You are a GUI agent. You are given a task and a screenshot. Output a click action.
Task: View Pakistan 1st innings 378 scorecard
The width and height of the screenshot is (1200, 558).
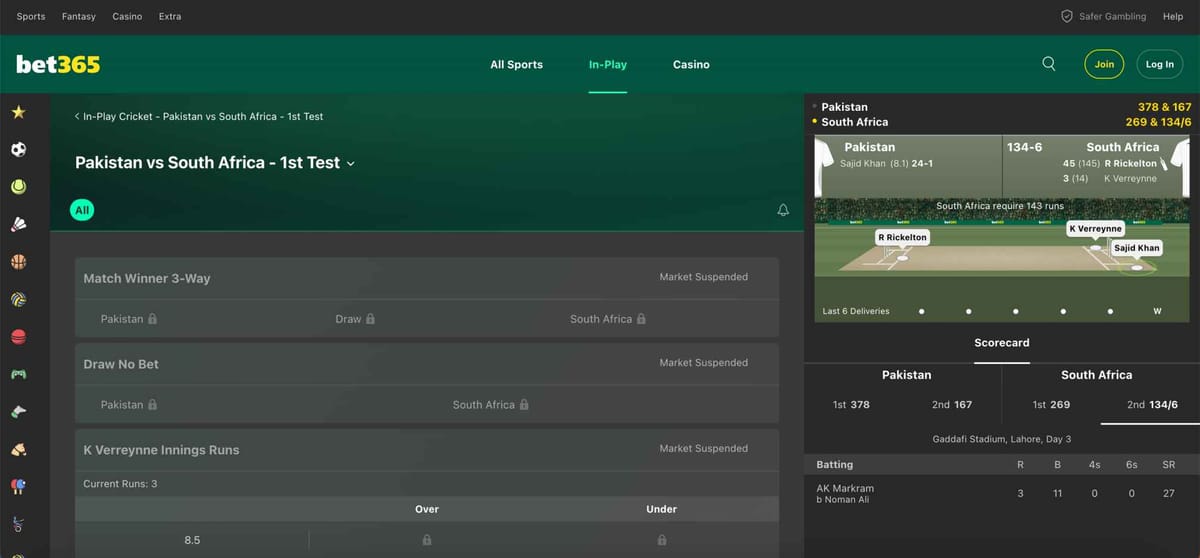851,405
